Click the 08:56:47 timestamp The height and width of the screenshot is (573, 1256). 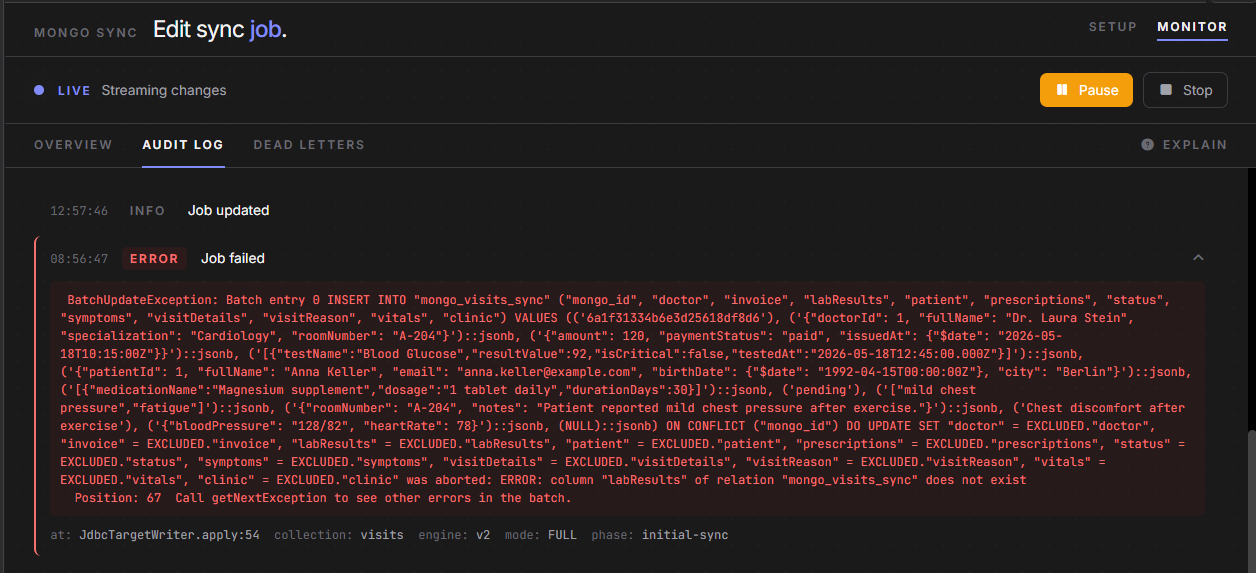click(x=79, y=259)
